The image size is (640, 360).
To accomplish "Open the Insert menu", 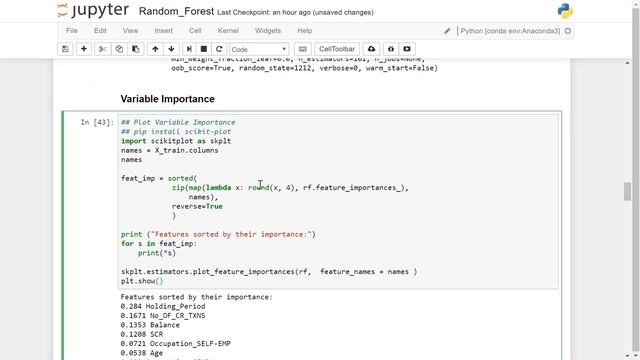I will click(x=163, y=31).
